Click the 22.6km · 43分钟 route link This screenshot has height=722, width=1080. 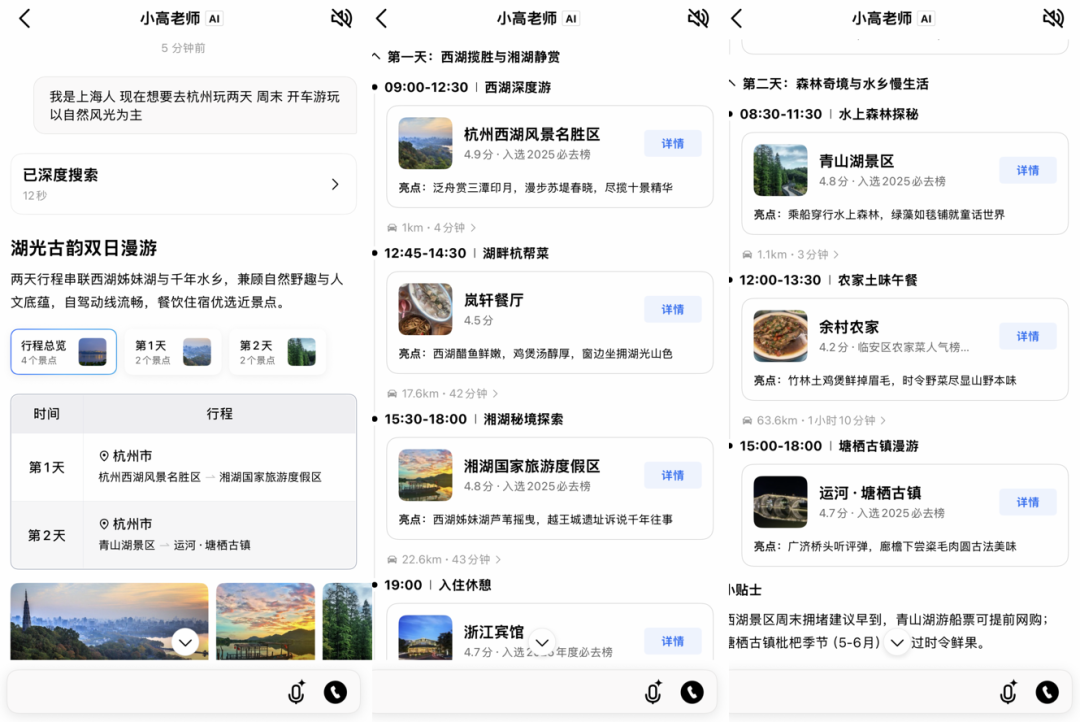pos(444,559)
